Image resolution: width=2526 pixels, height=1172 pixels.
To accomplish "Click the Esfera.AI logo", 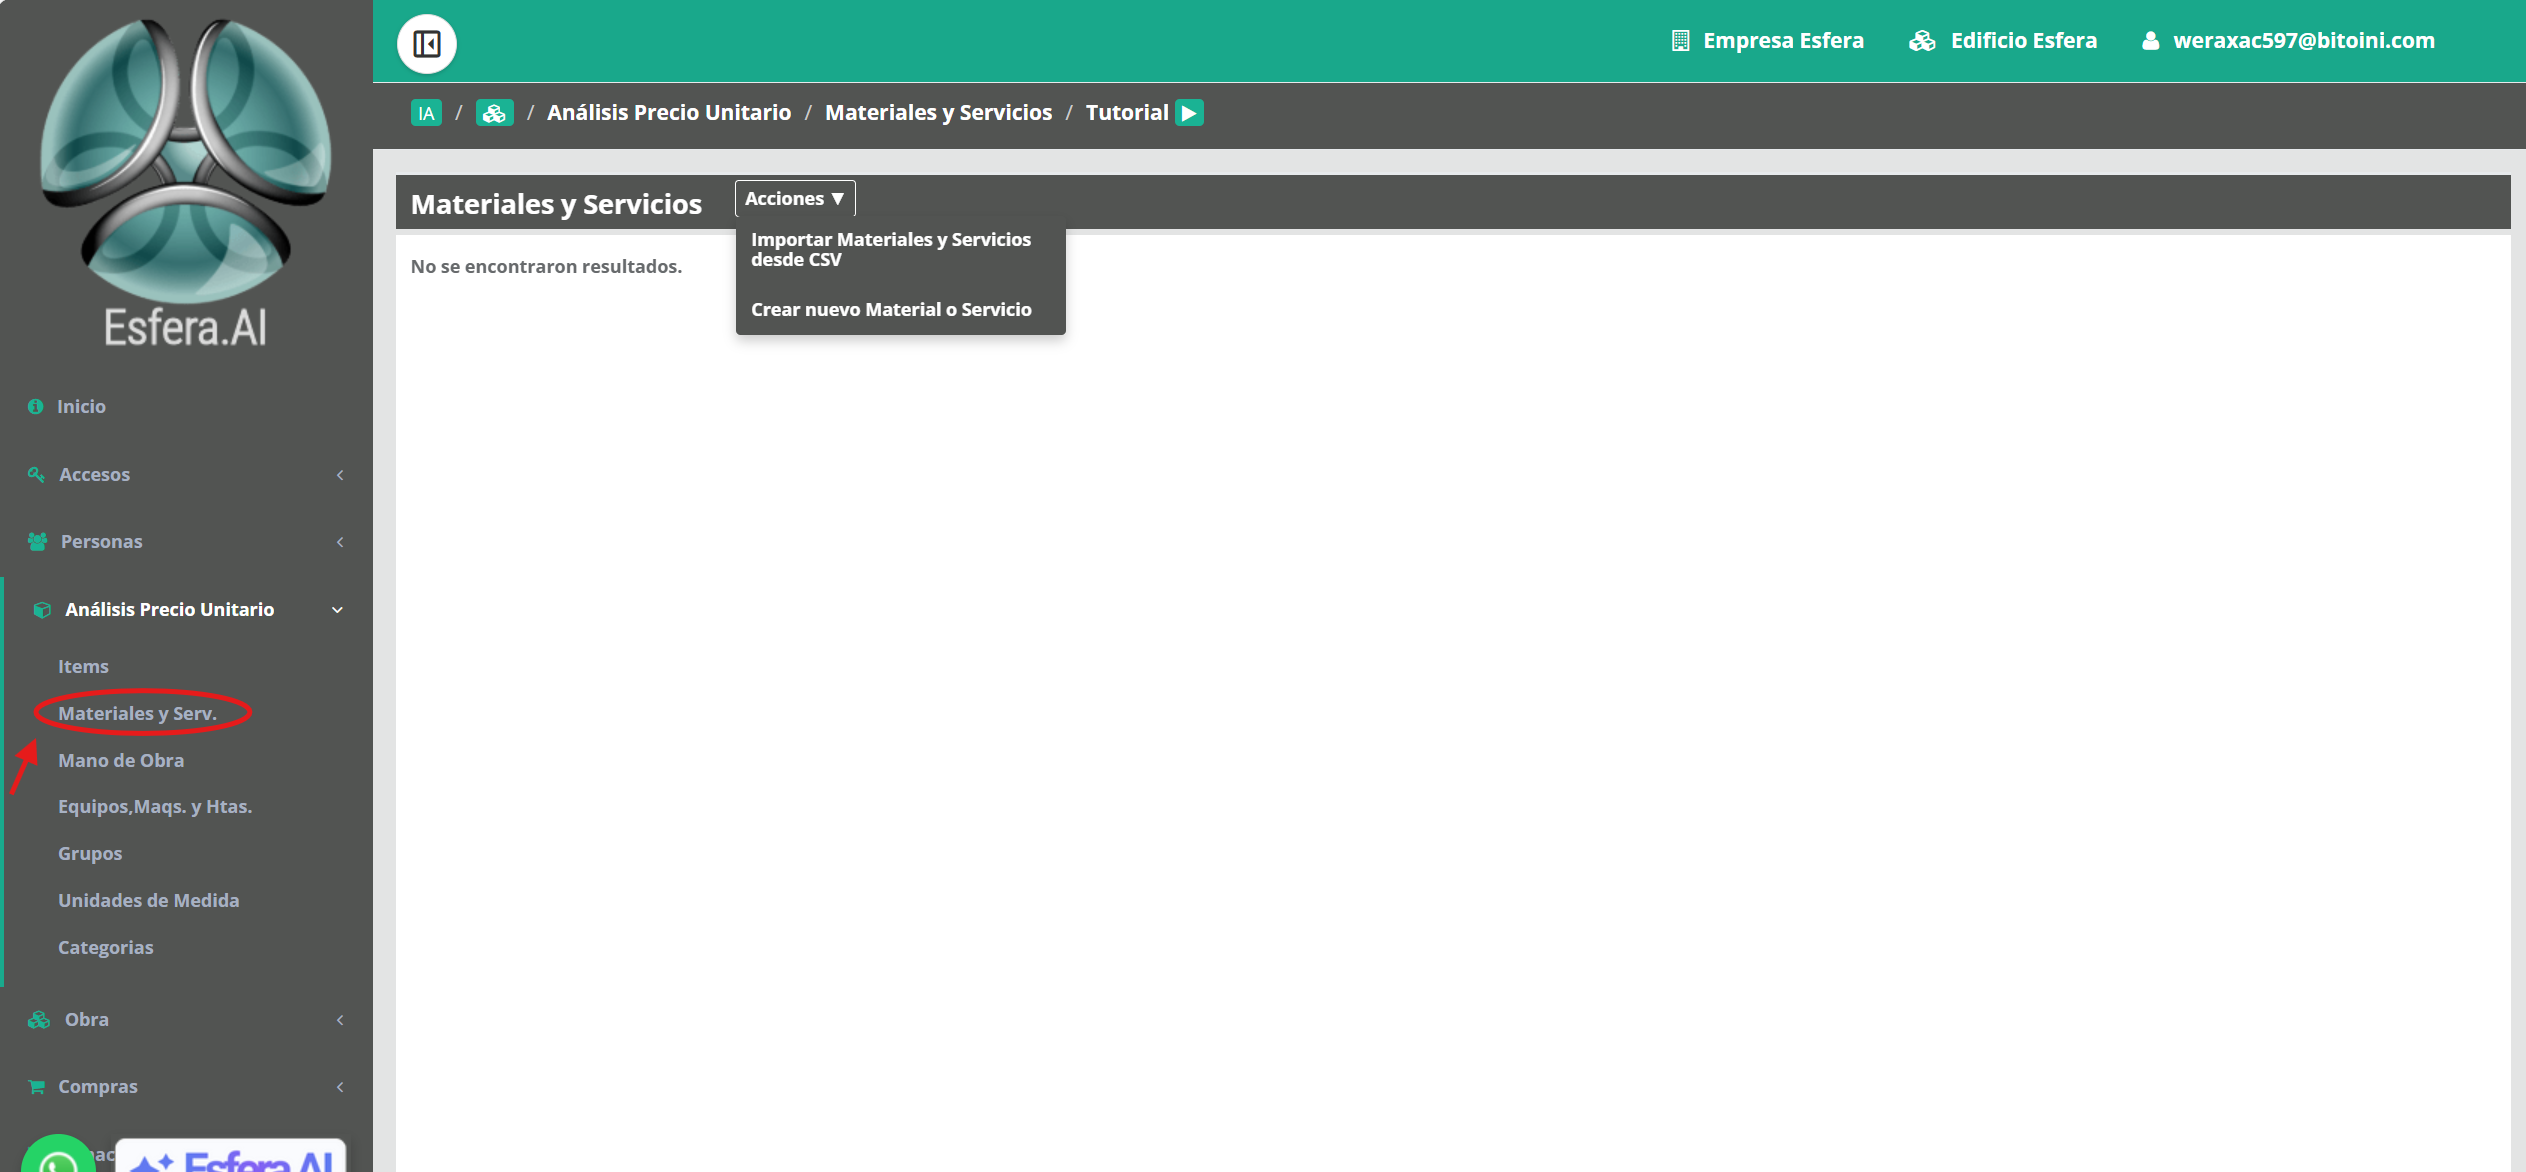I will click(186, 182).
